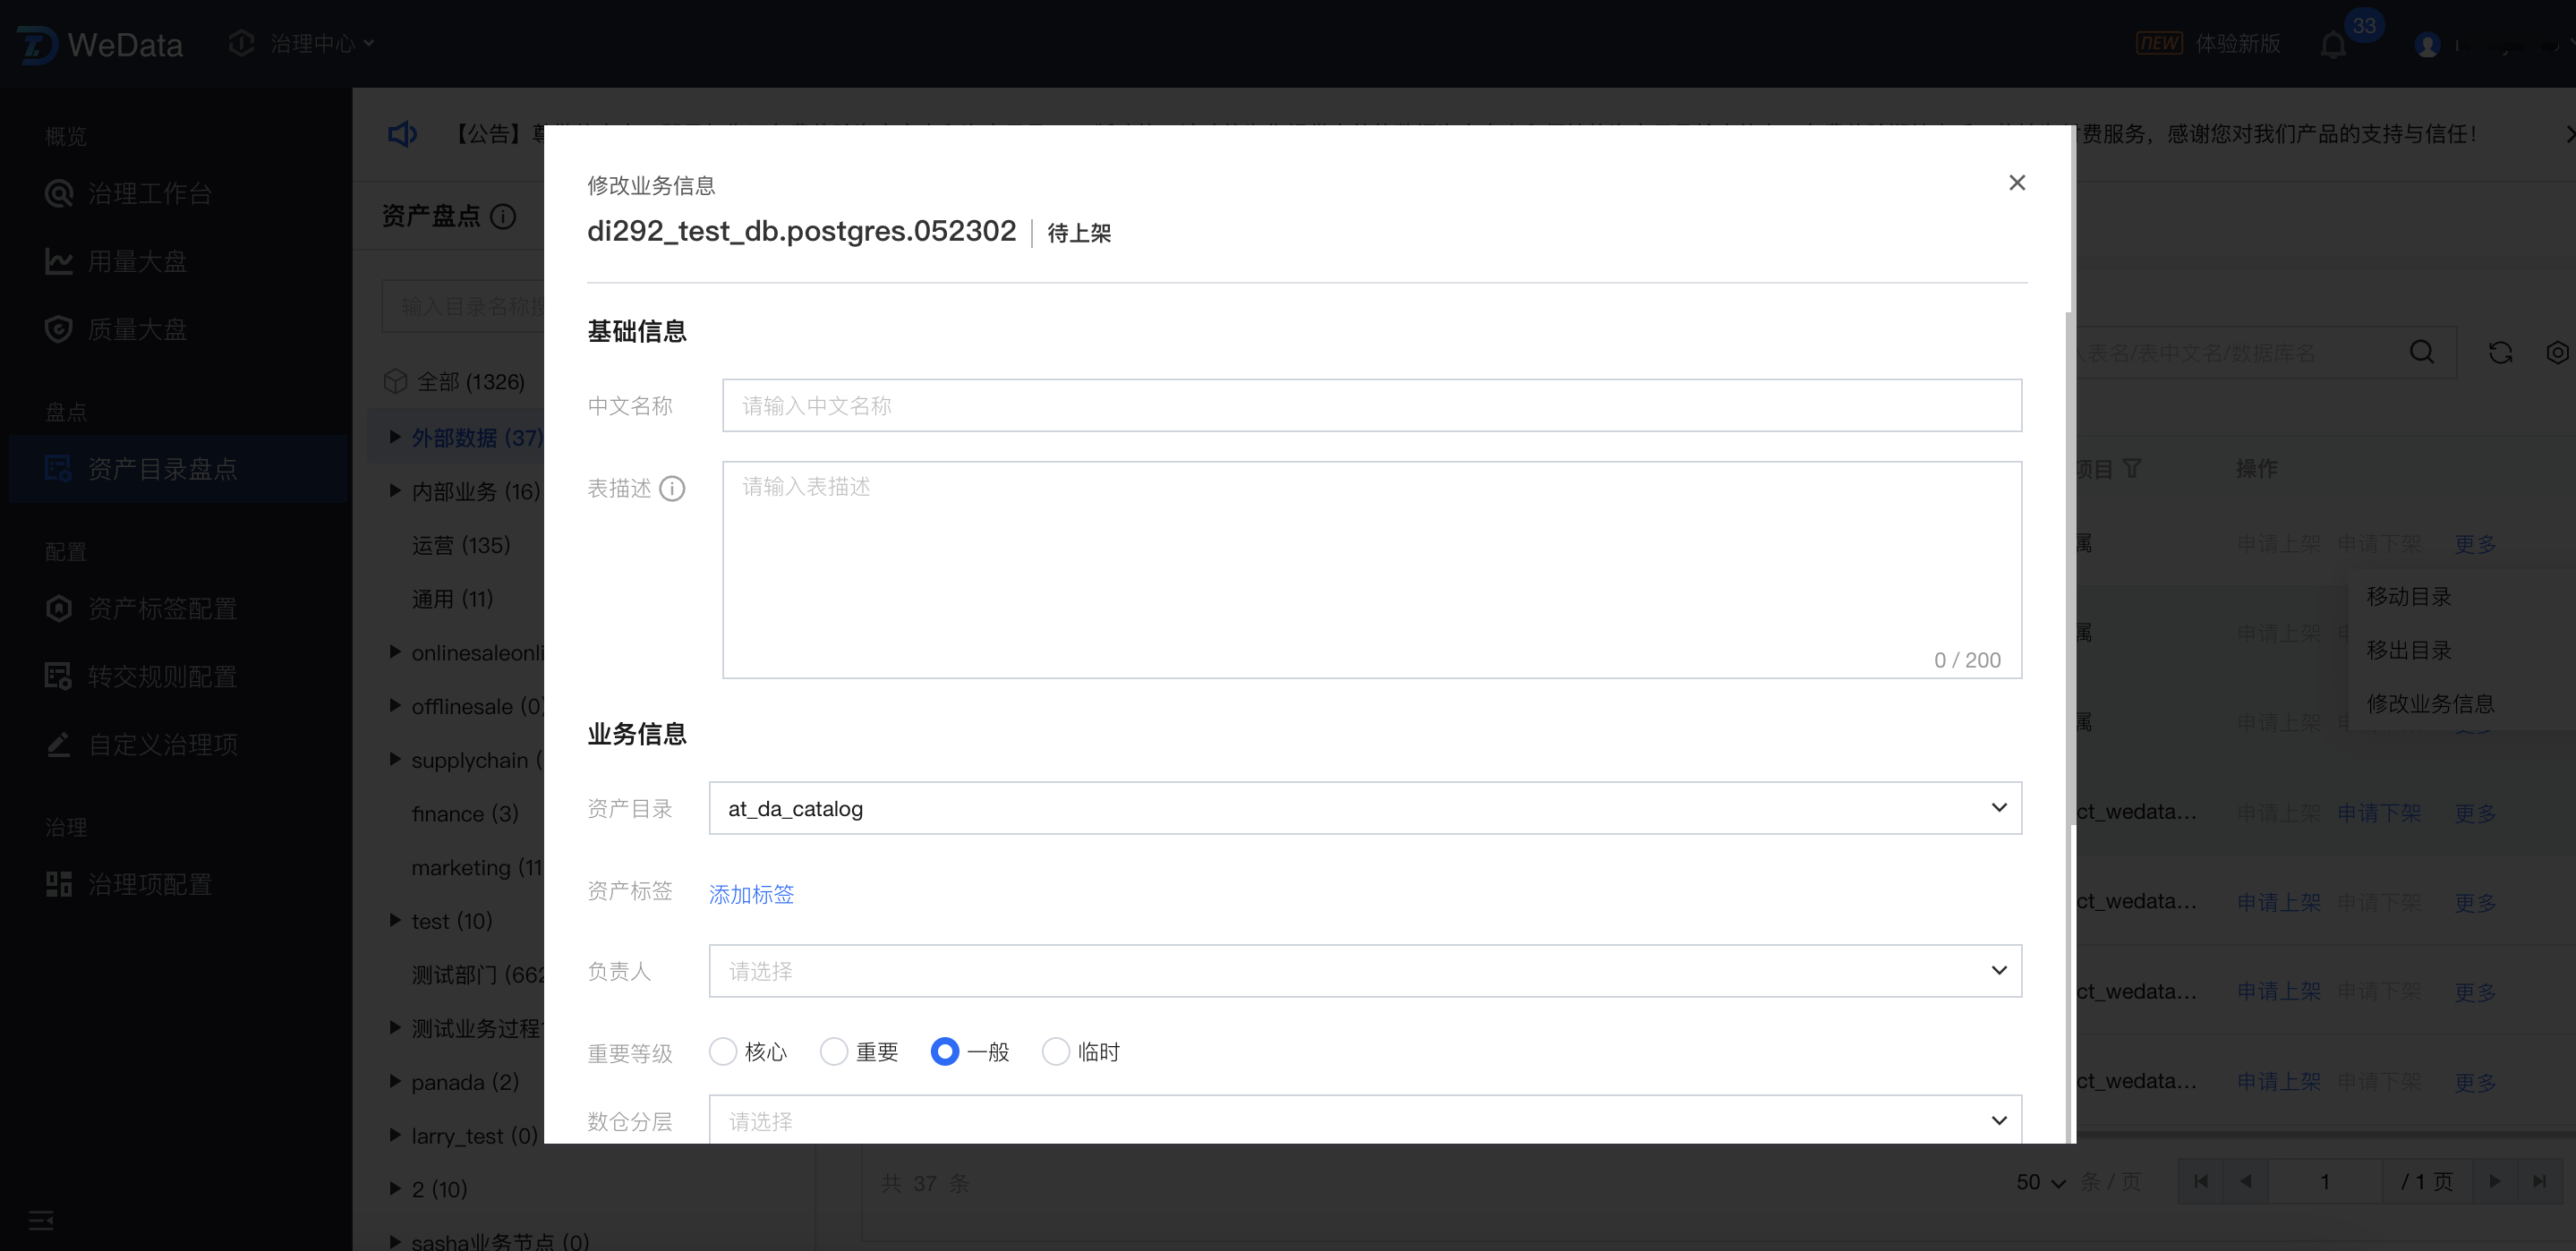Click the info icon next to 表描述
Viewport: 2576px width, 1251px height.
click(x=672, y=489)
